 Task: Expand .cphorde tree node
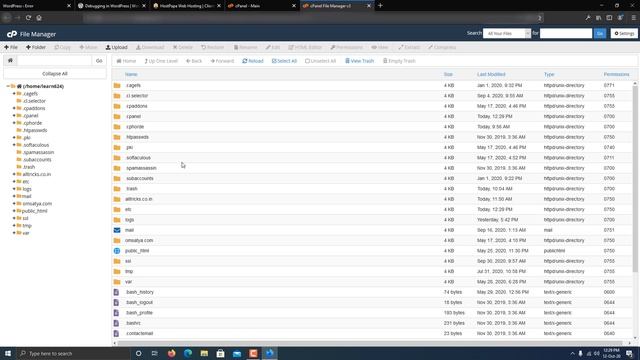coord(14,123)
